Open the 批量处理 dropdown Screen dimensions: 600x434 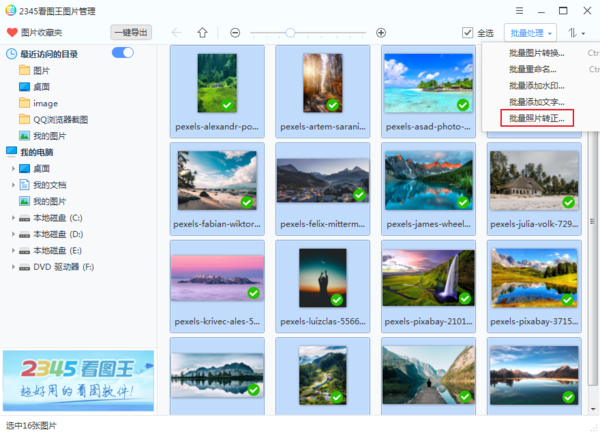530,32
